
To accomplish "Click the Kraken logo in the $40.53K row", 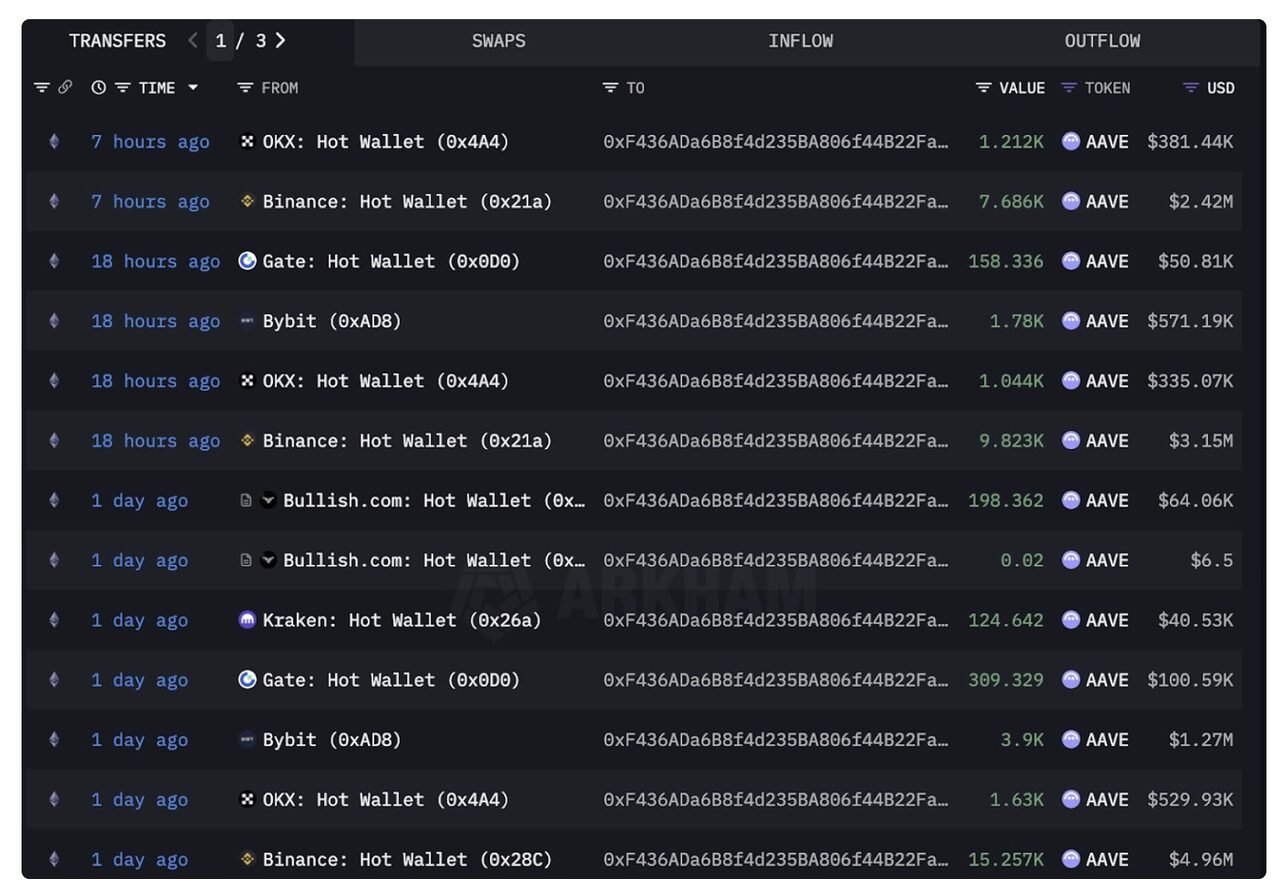I will click(248, 620).
